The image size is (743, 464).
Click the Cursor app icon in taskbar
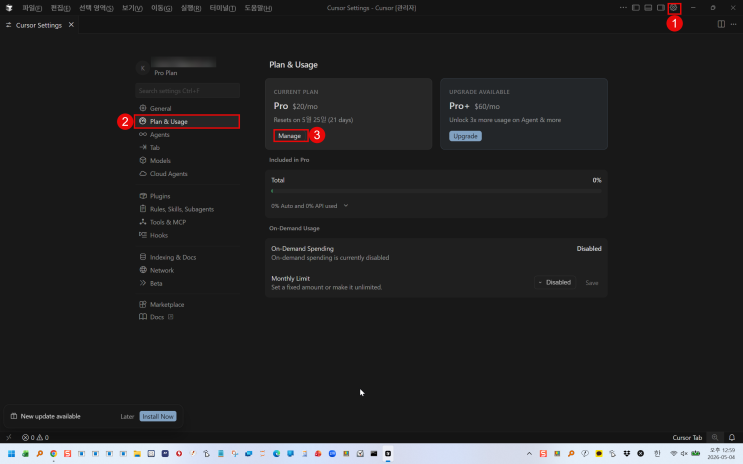click(x=388, y=454)
